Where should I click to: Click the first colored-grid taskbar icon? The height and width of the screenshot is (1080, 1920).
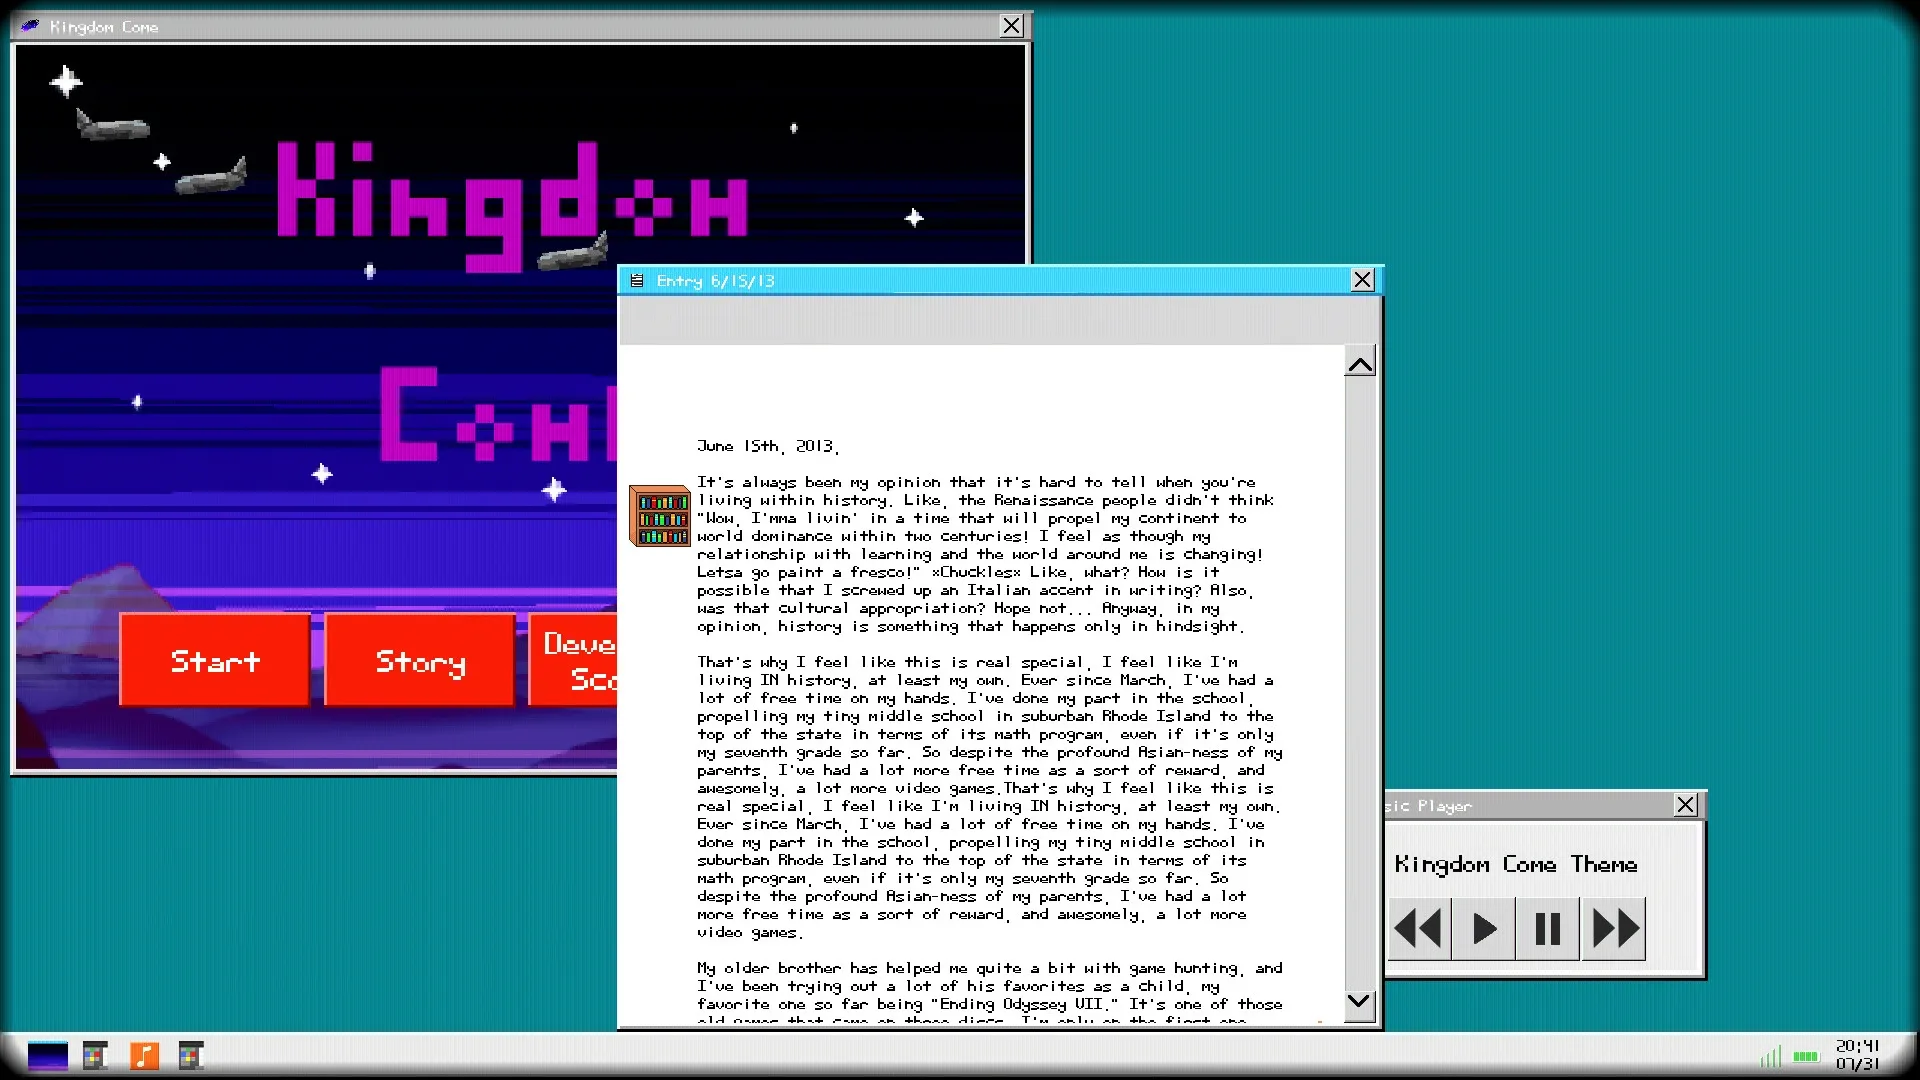click(x=96, y=1056)
